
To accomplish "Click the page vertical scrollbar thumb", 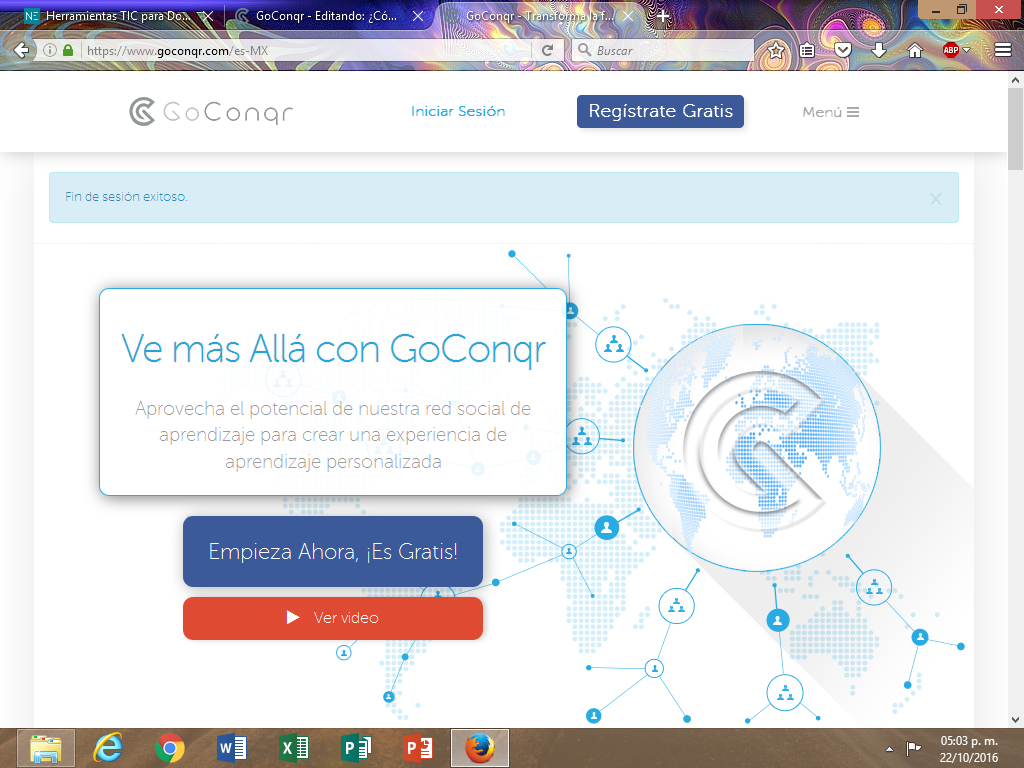I will coord(1015,129).
